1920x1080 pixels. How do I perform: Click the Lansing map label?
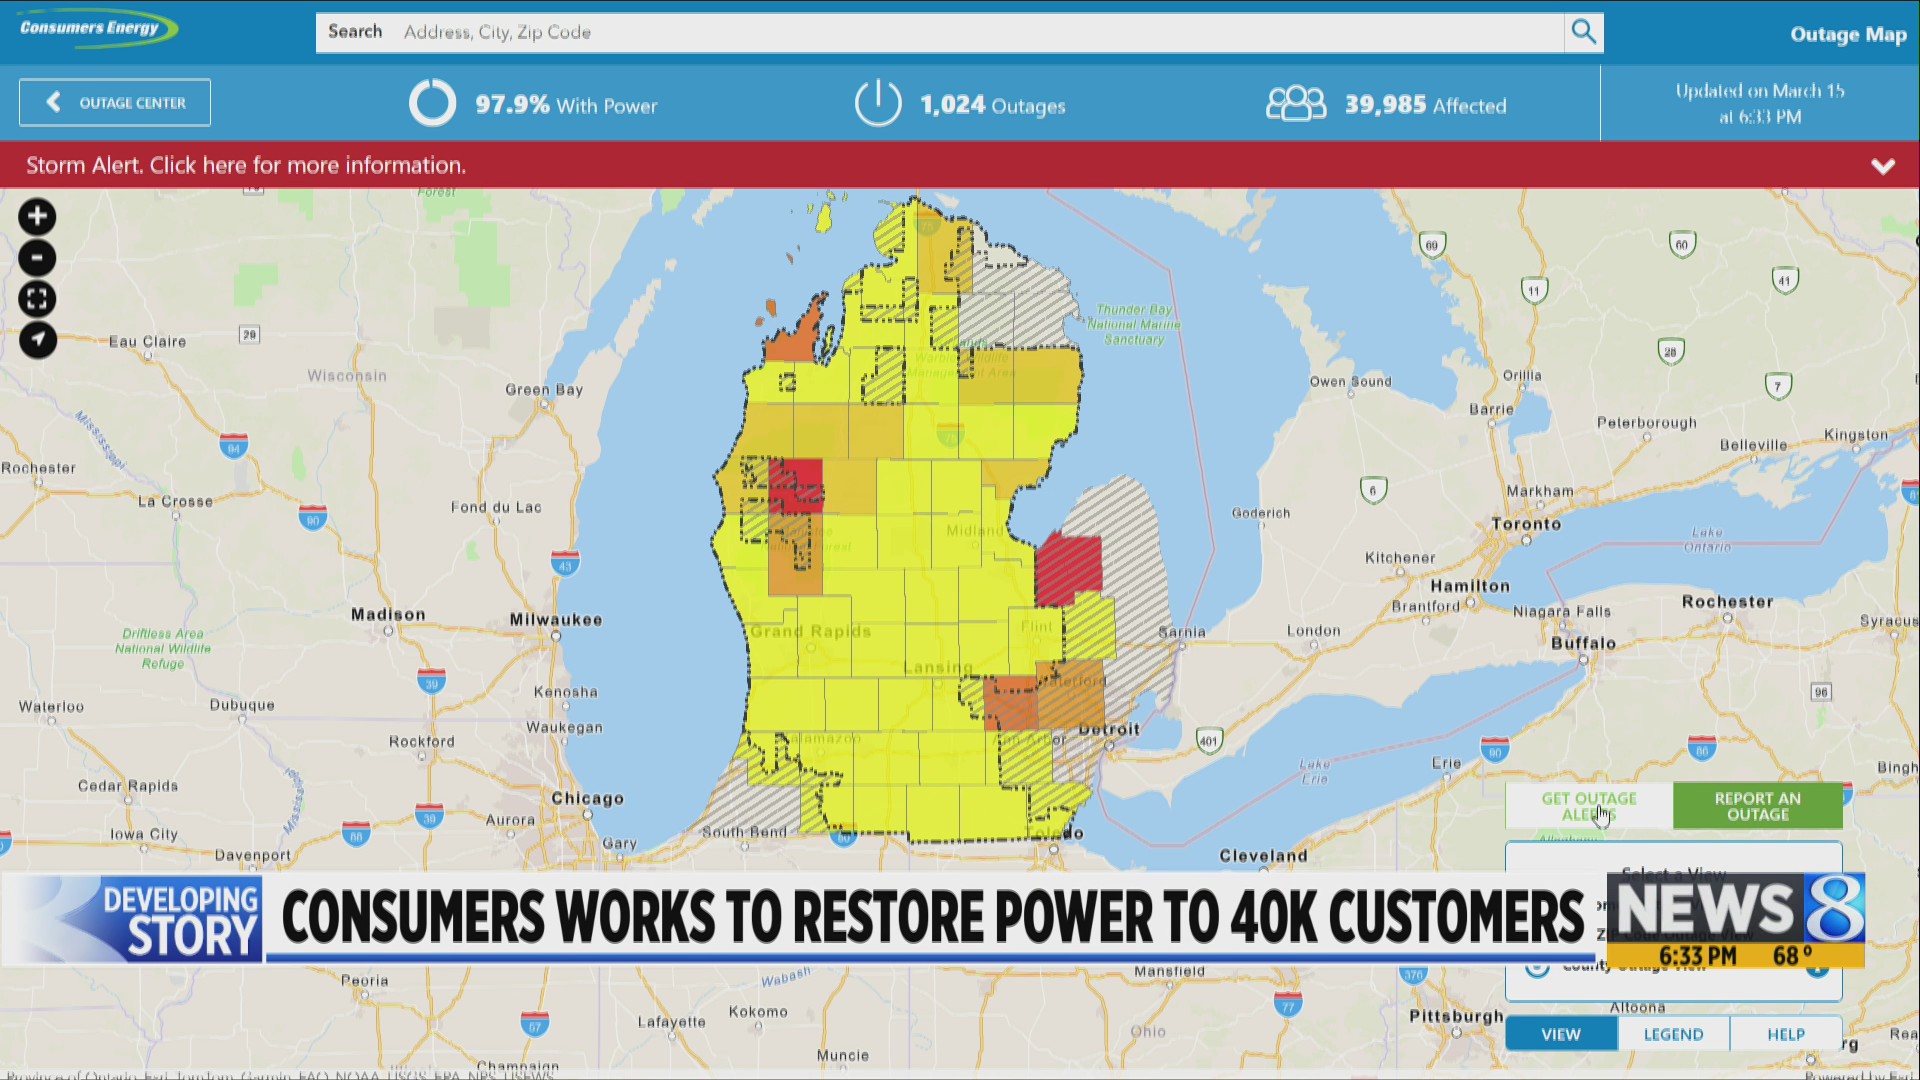pyautogui.click(x=938, y=667)
